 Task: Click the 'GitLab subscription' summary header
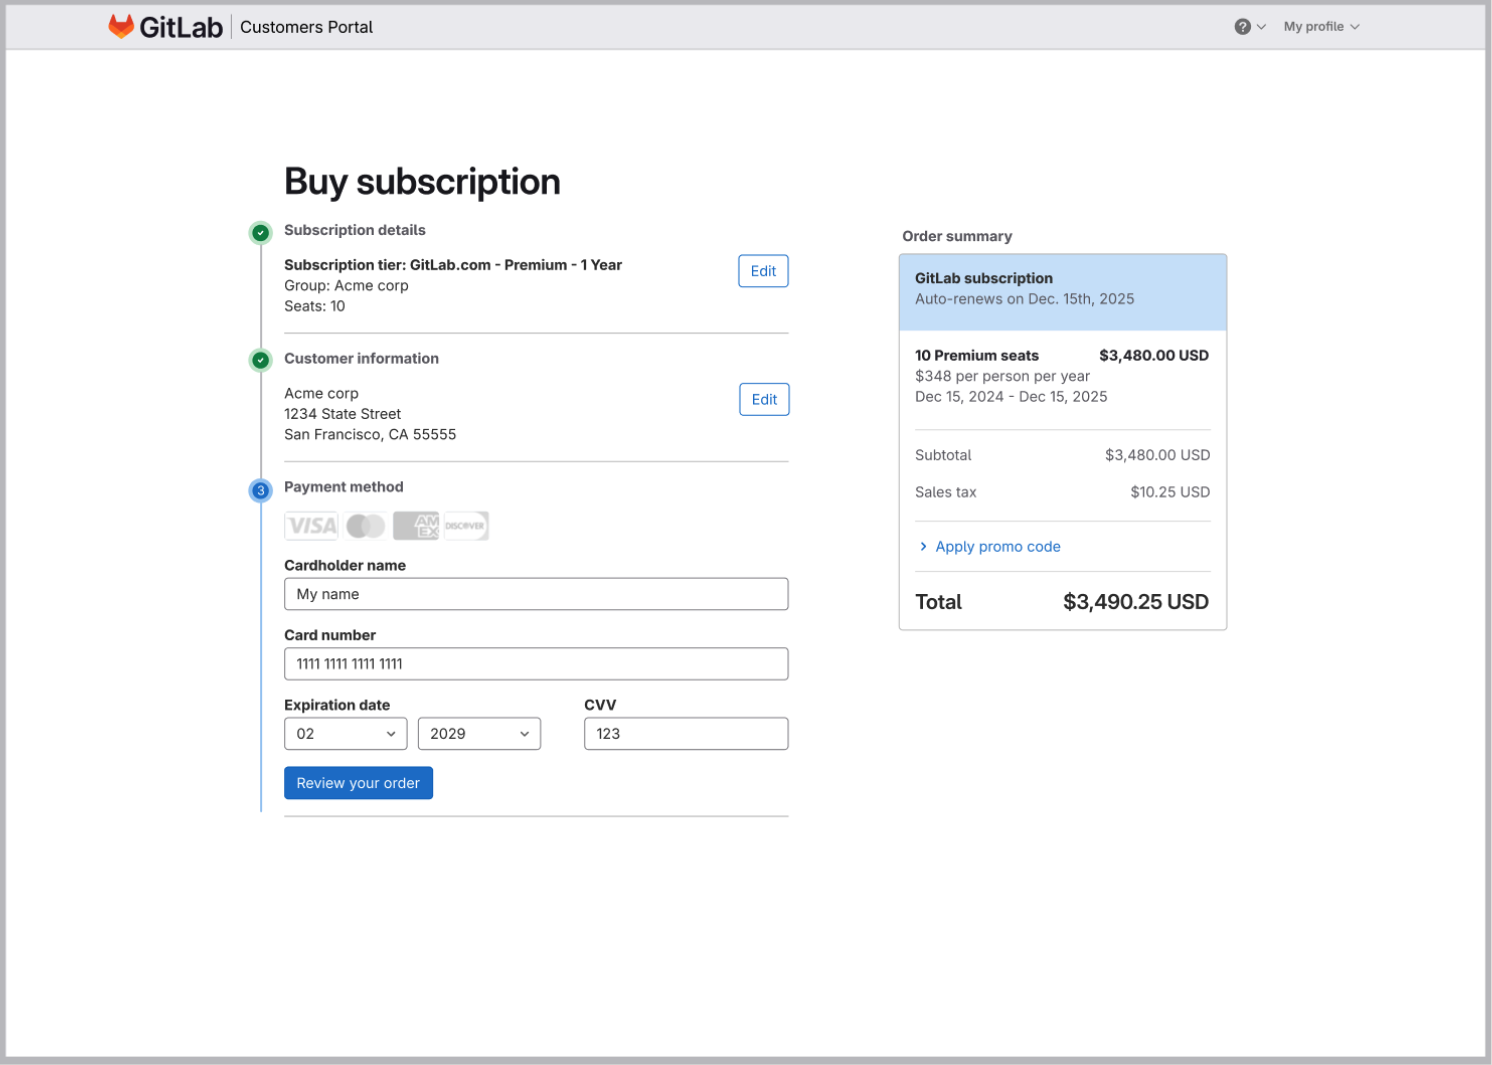984,278
